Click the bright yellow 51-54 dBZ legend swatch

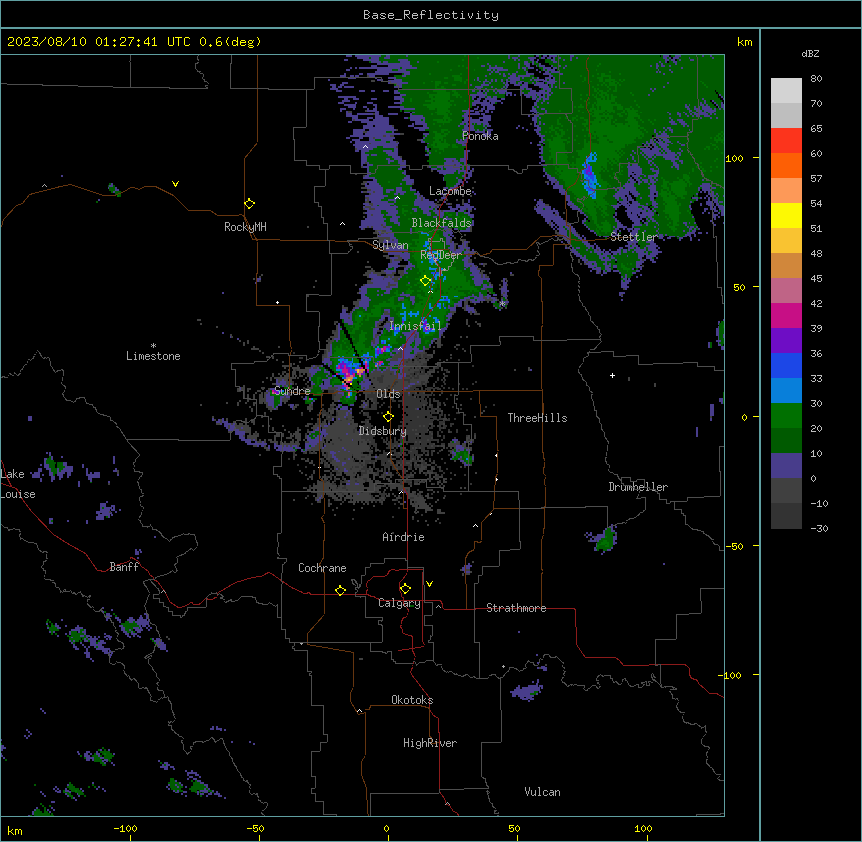point(786,215)
